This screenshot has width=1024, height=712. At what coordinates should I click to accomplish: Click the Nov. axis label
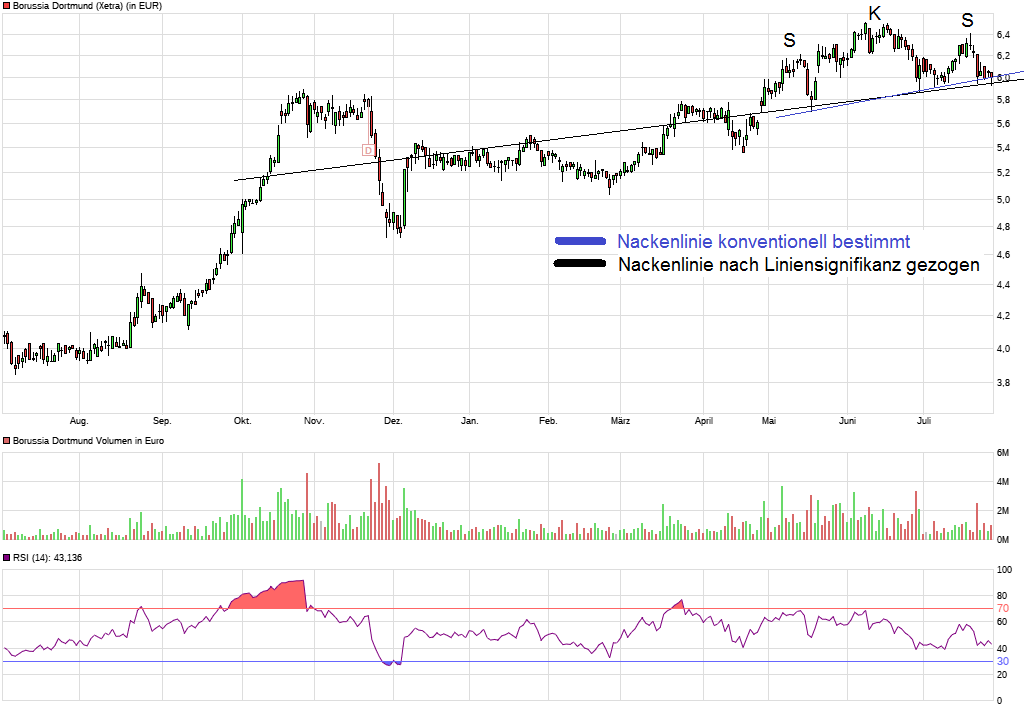click(314, 421)
